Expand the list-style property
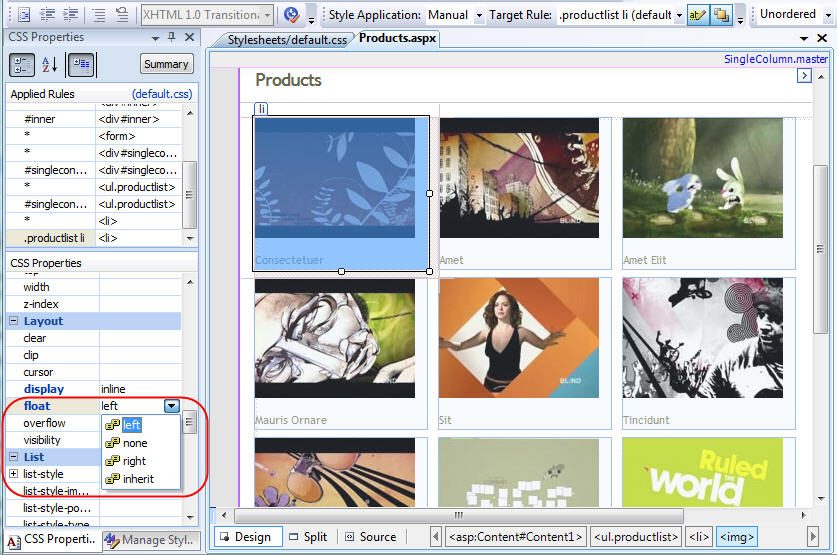The image size is (837, 555). 14,474
